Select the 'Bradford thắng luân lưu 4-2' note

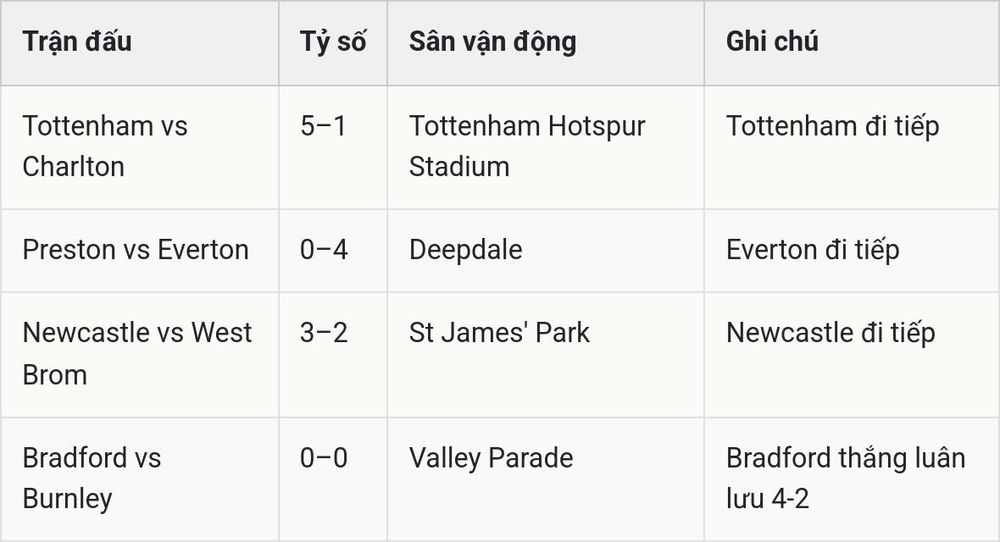click(x=846, y=478)
